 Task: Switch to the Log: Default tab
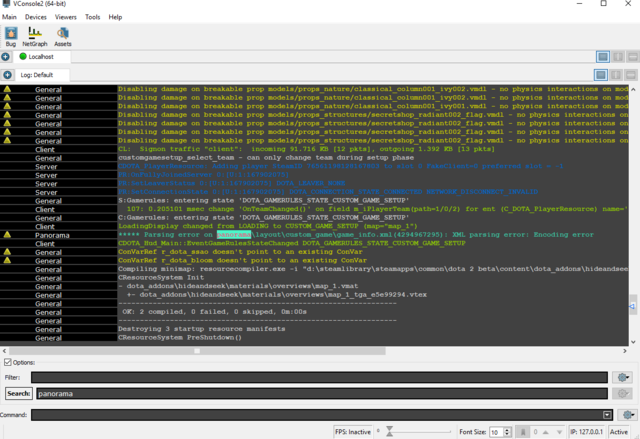[x=44, y=75]
